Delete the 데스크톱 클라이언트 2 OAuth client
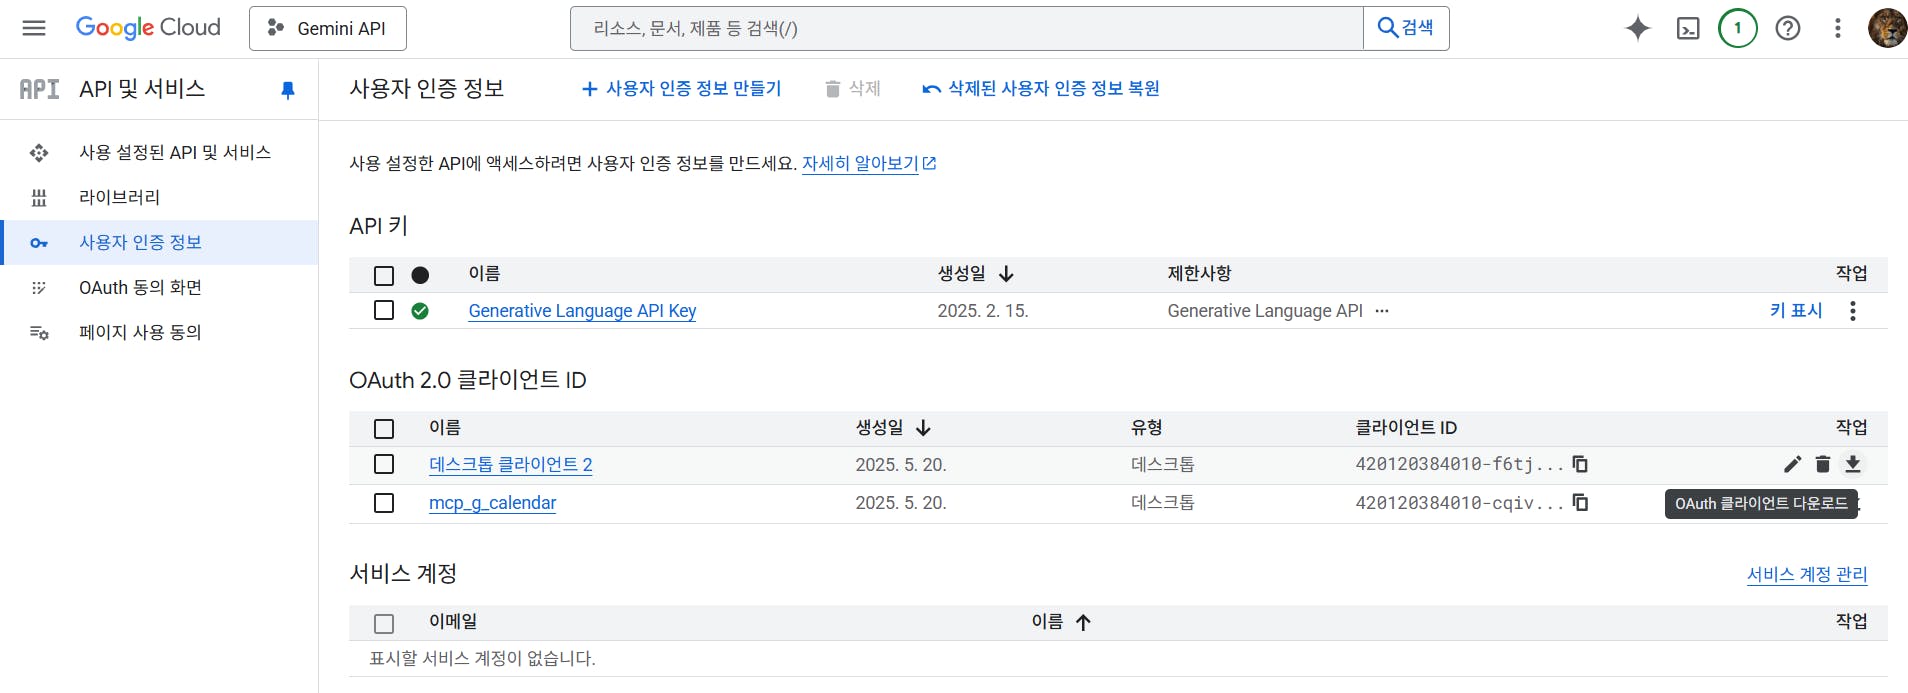Screen dimensions: 1908x693 [1823, 464]
